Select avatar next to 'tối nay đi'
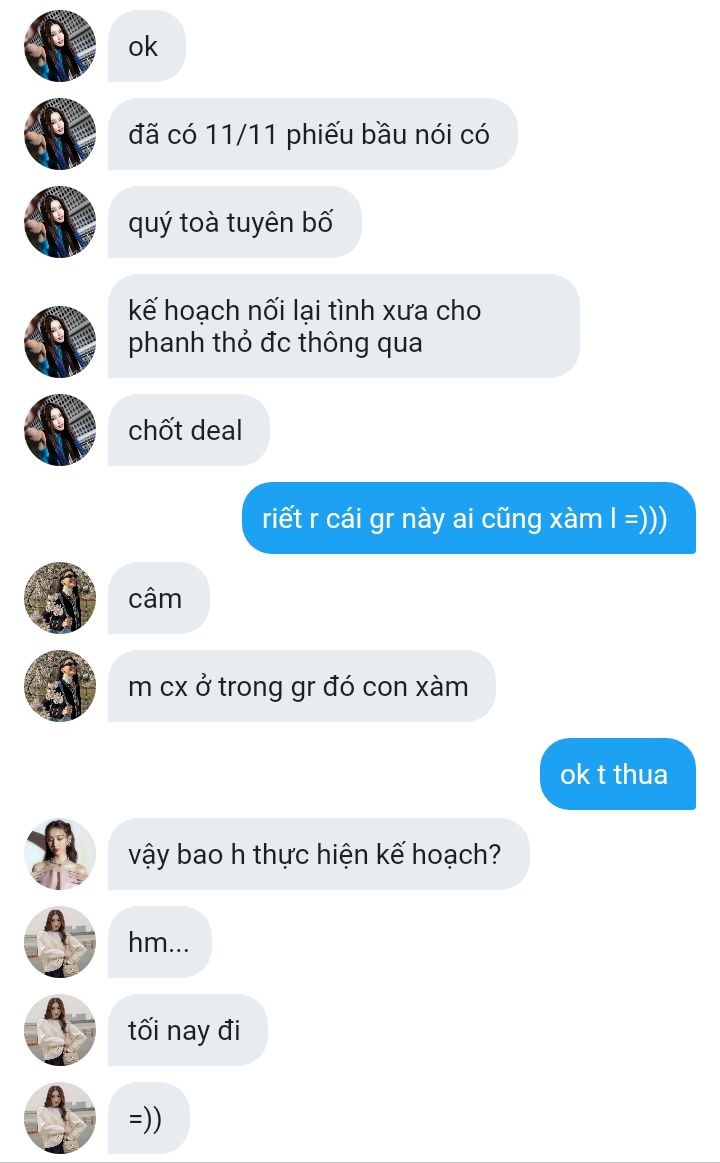 60,1030
